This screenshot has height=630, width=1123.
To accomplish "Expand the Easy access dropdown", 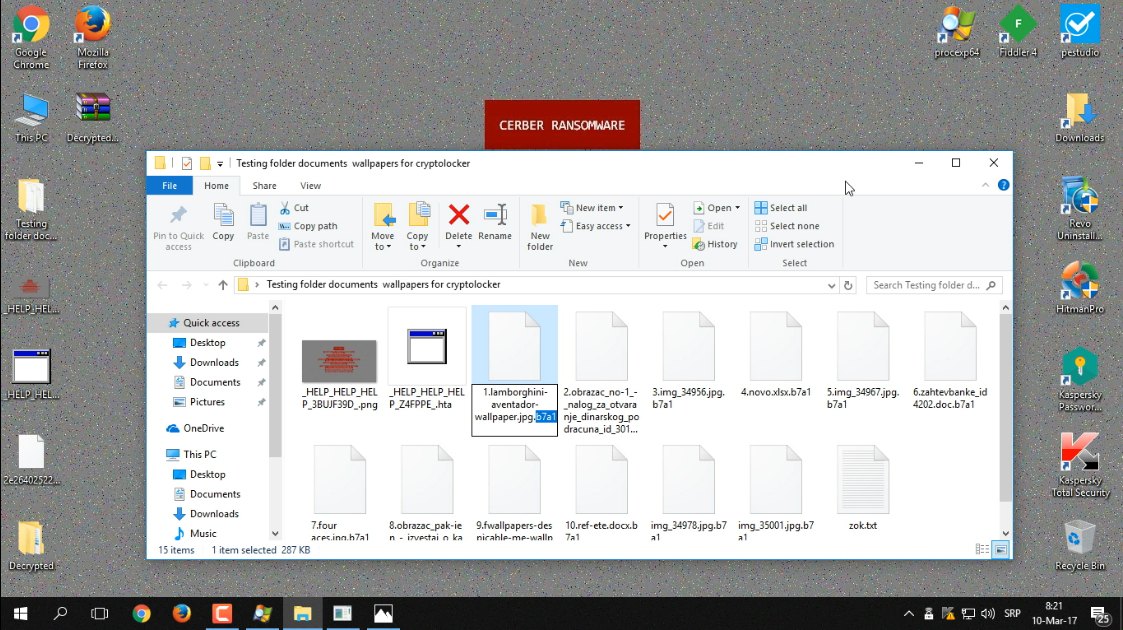I will pos(602,226).
